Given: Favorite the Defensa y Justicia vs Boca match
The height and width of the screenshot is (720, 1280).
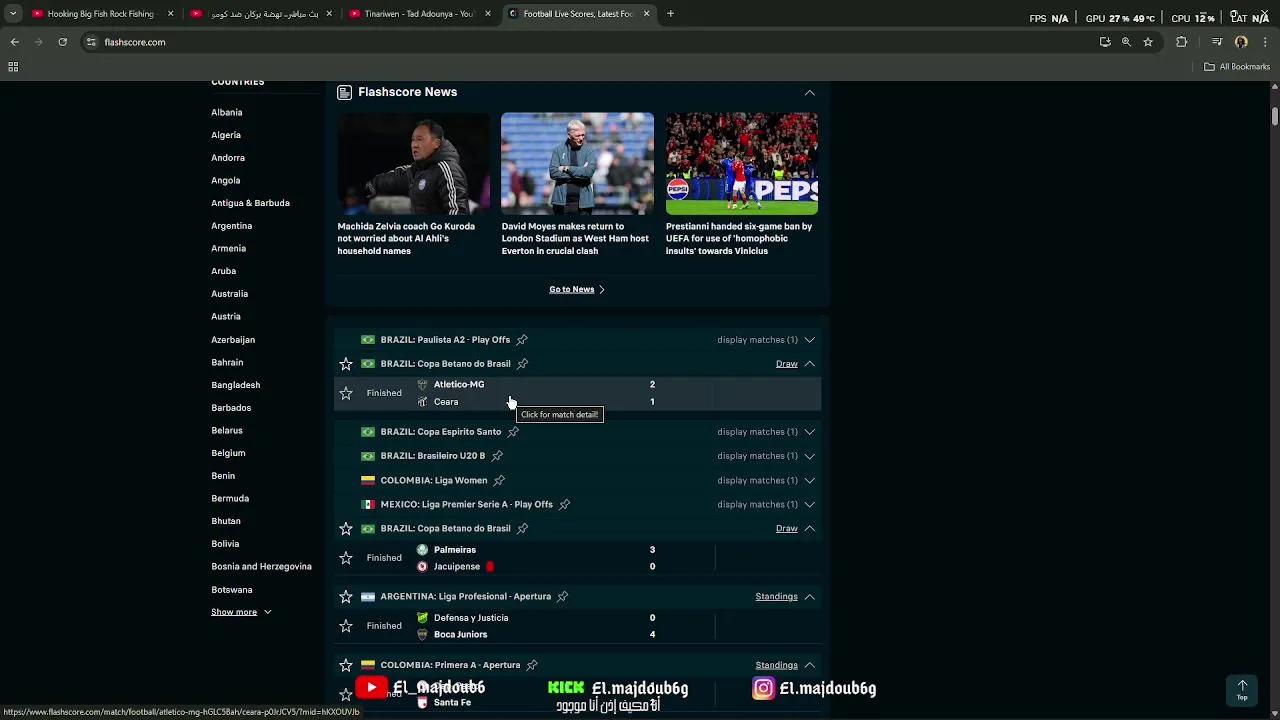Looking at the screenshot, I should [x=346, y=626].
